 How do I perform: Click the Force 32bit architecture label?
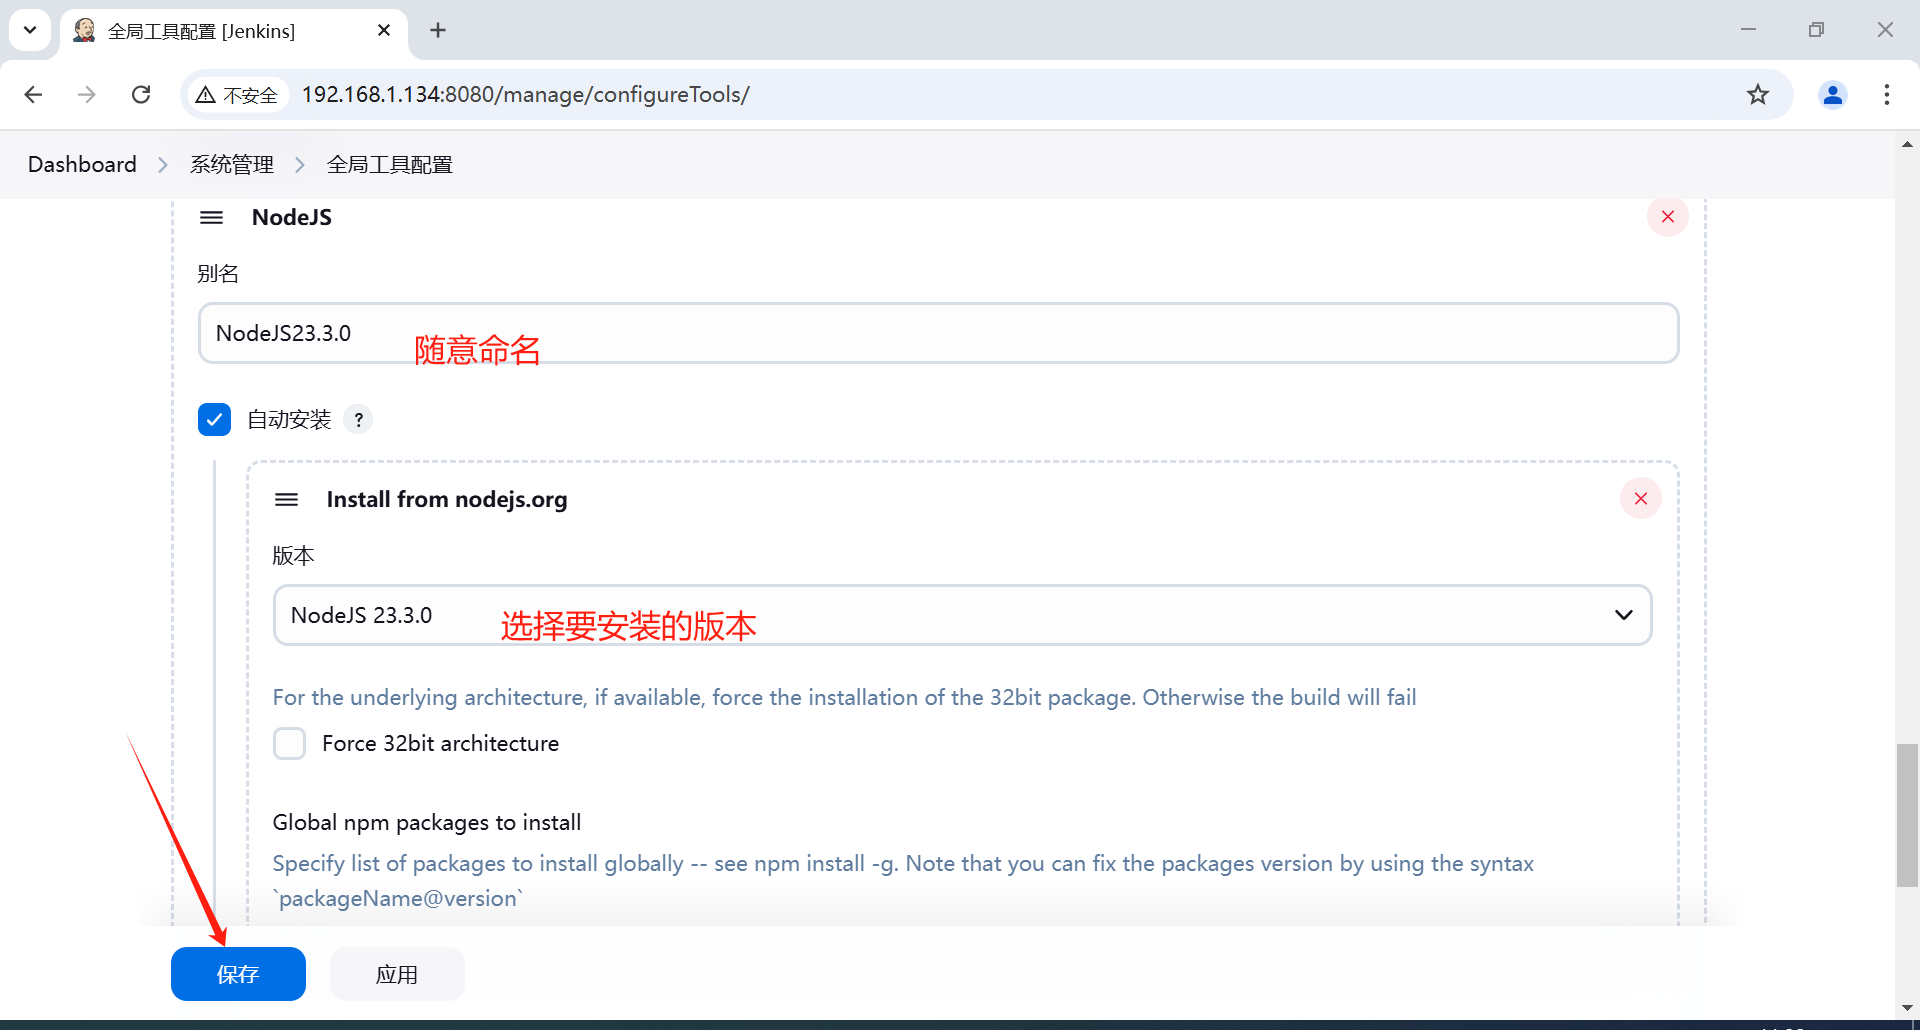(440, 743)
